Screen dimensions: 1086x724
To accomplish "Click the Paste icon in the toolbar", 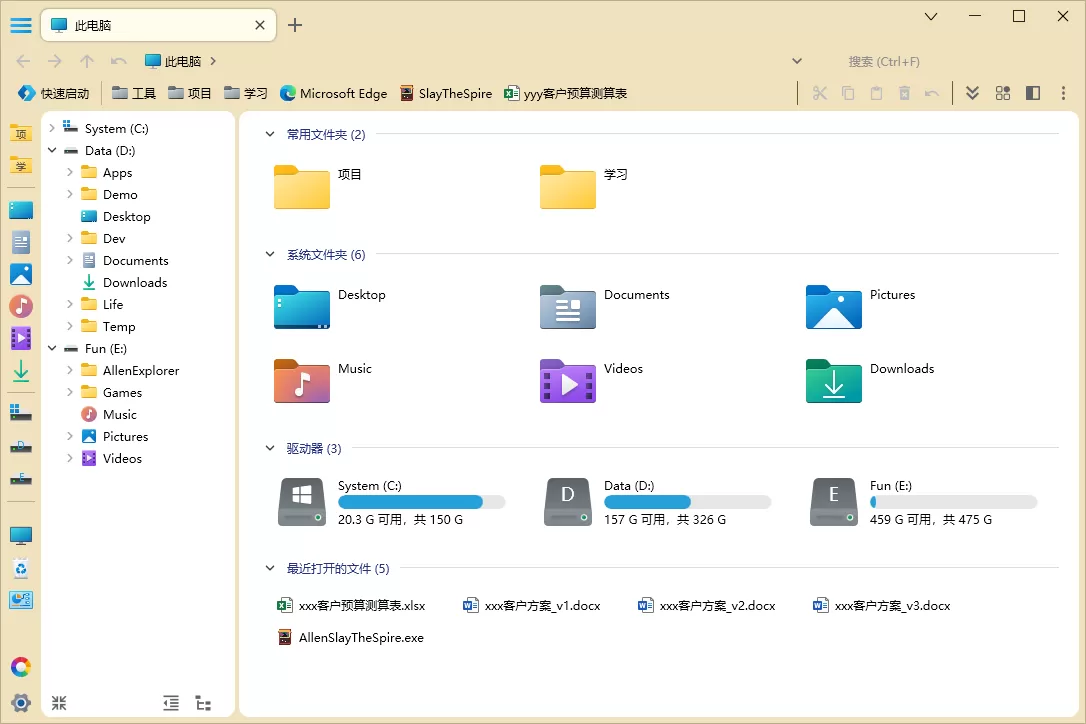I will (x=876, y=93).
